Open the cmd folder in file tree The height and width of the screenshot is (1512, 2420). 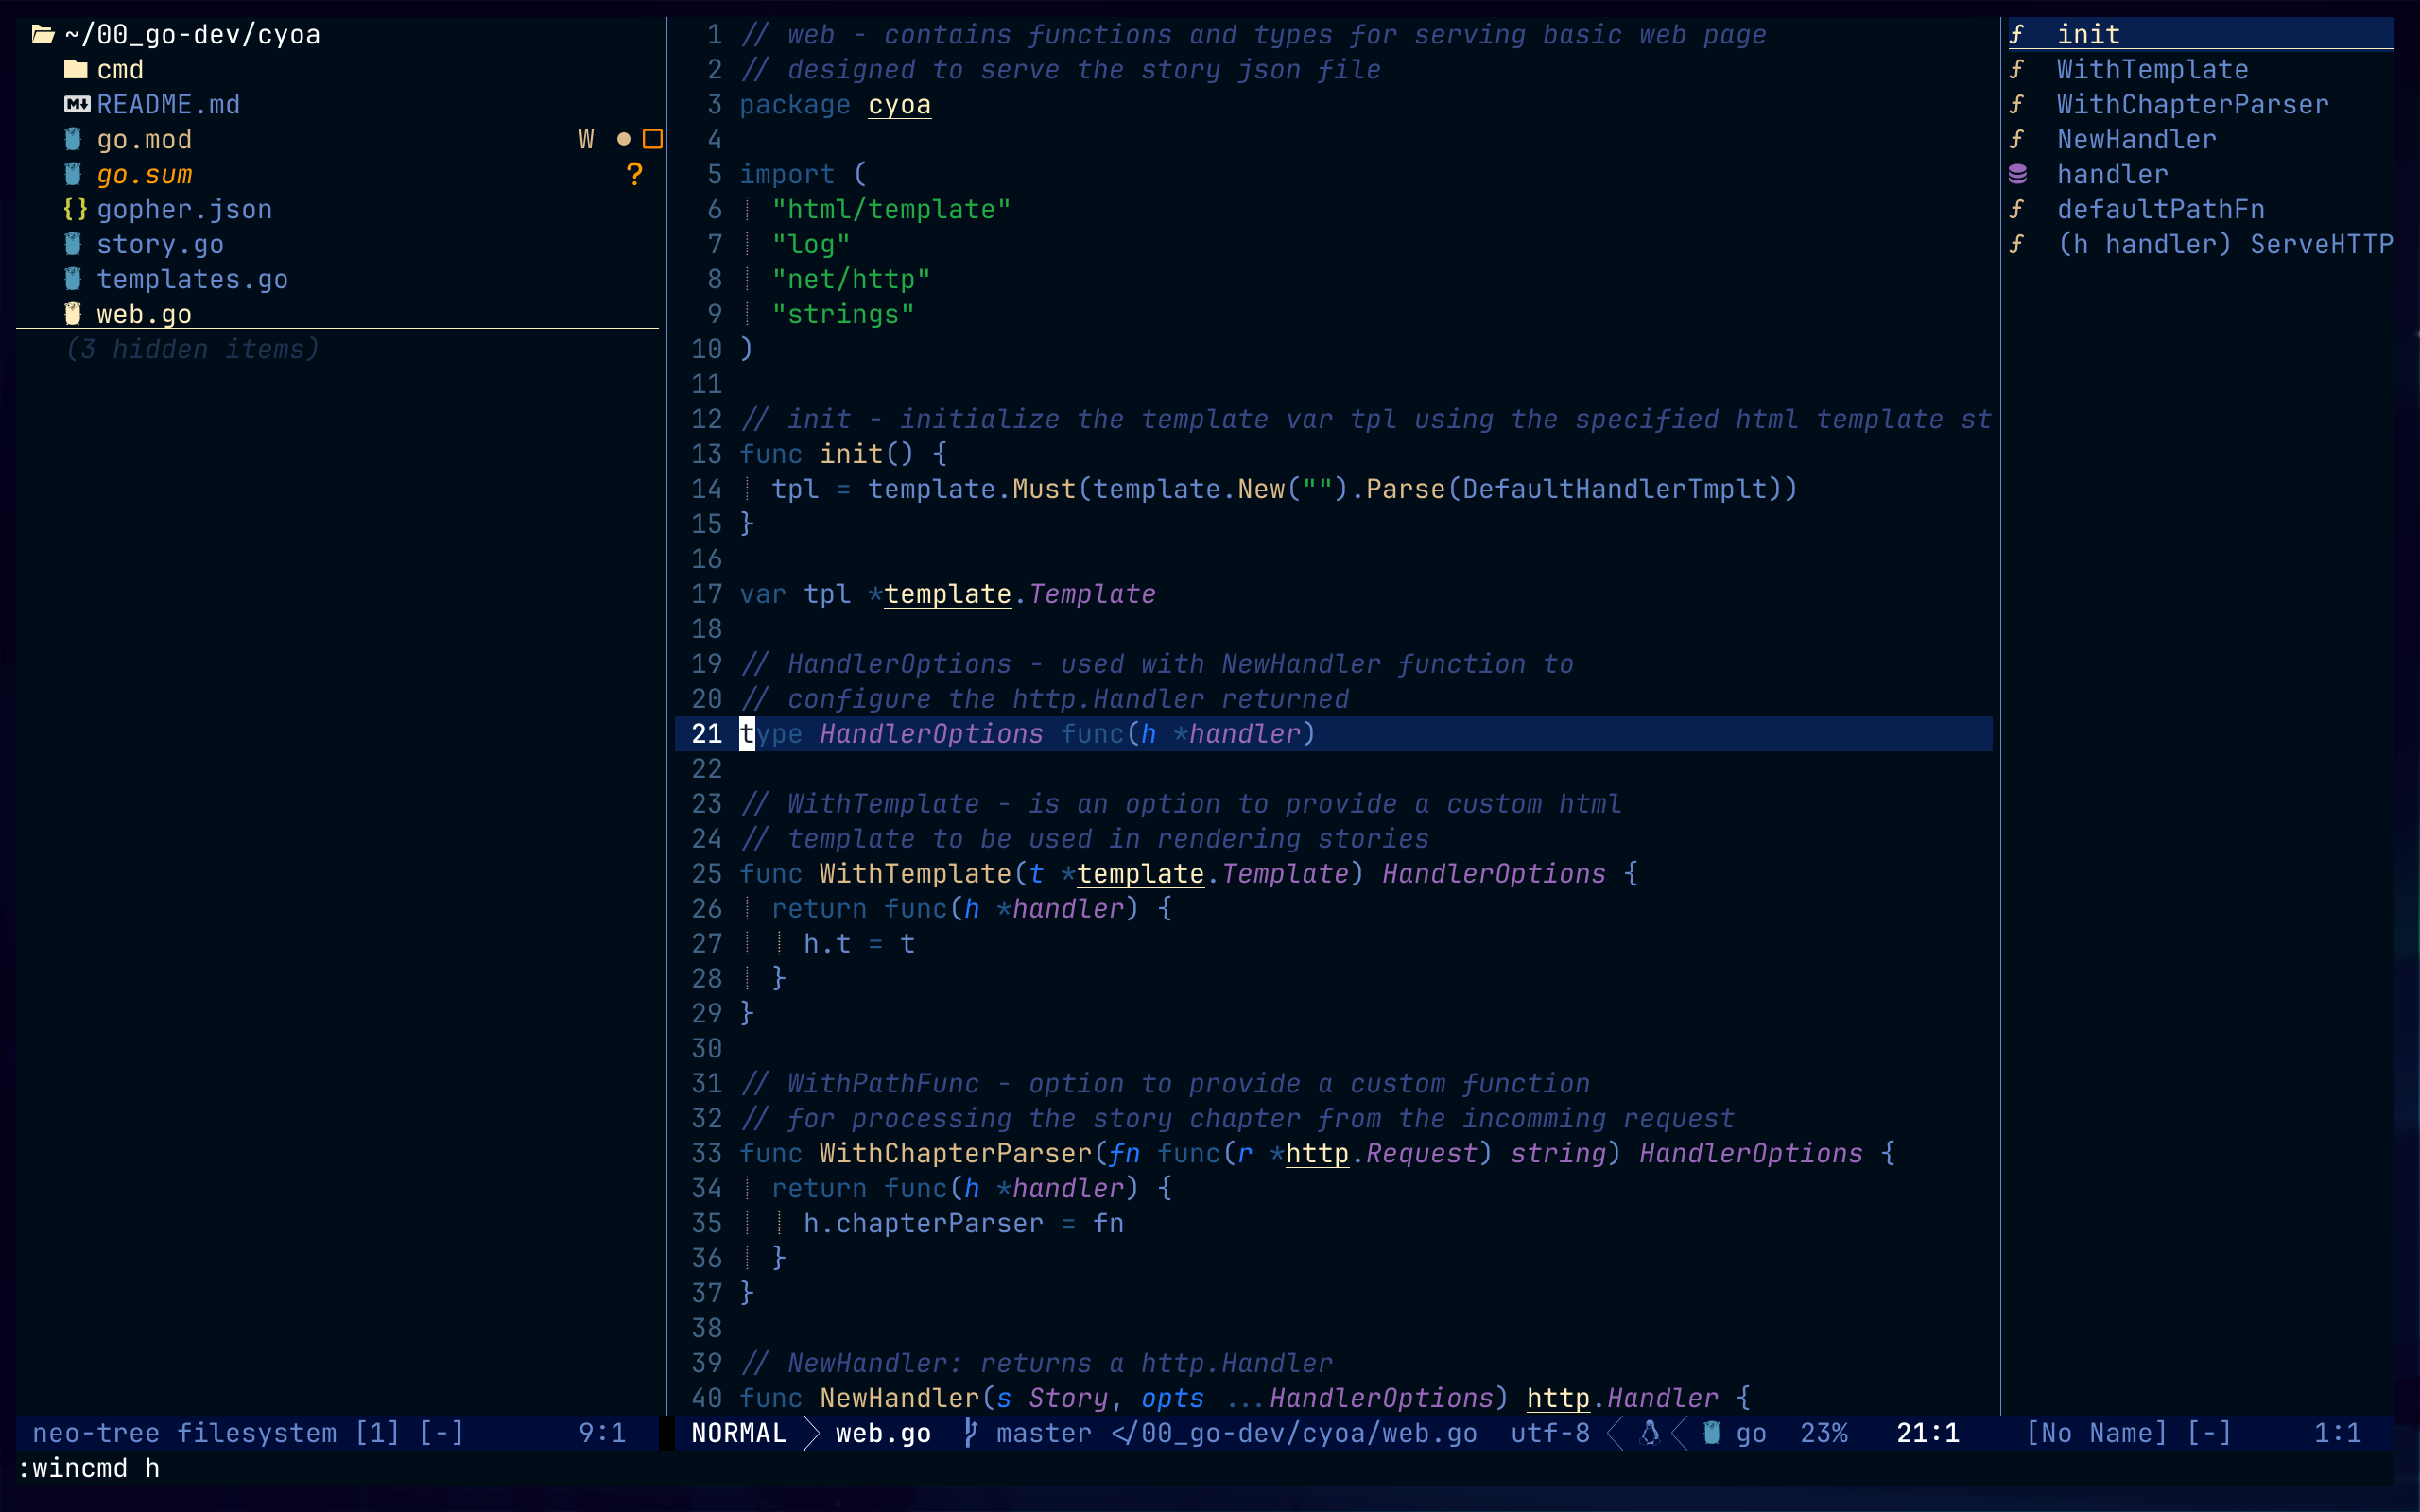[x=120, y=70]
